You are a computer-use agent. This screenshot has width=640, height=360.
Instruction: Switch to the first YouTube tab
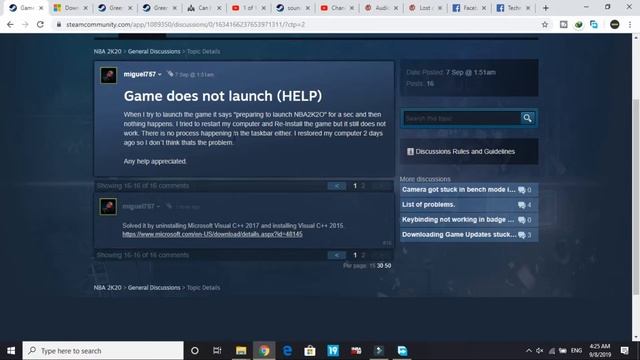coord(248,8)
